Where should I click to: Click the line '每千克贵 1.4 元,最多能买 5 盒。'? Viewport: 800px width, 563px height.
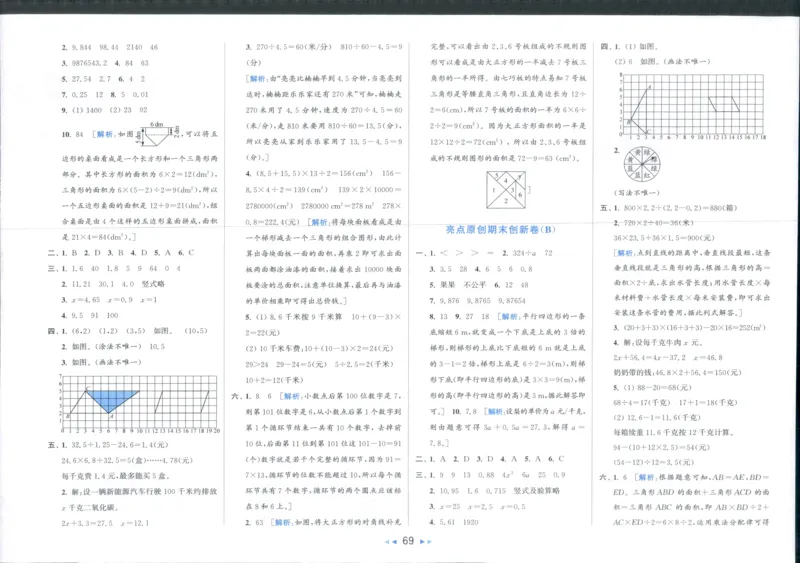[115, 476]
